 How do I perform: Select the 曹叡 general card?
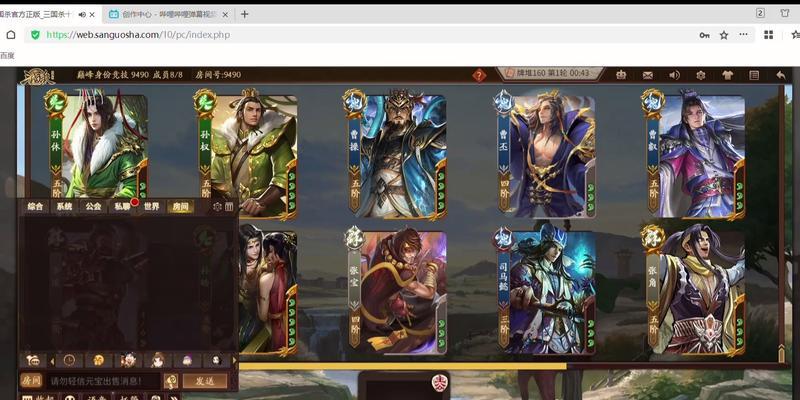tap(694, 156)
